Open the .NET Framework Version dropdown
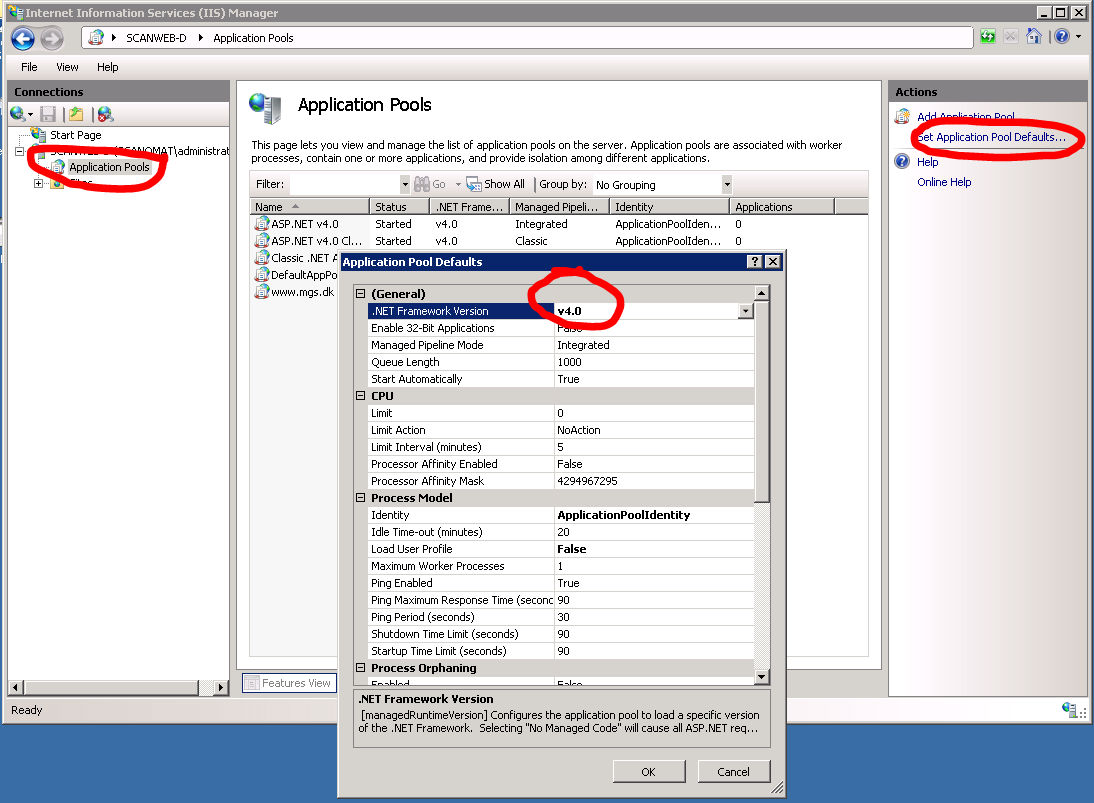This screenshot has height=803, width=1094. click(744, 311)
